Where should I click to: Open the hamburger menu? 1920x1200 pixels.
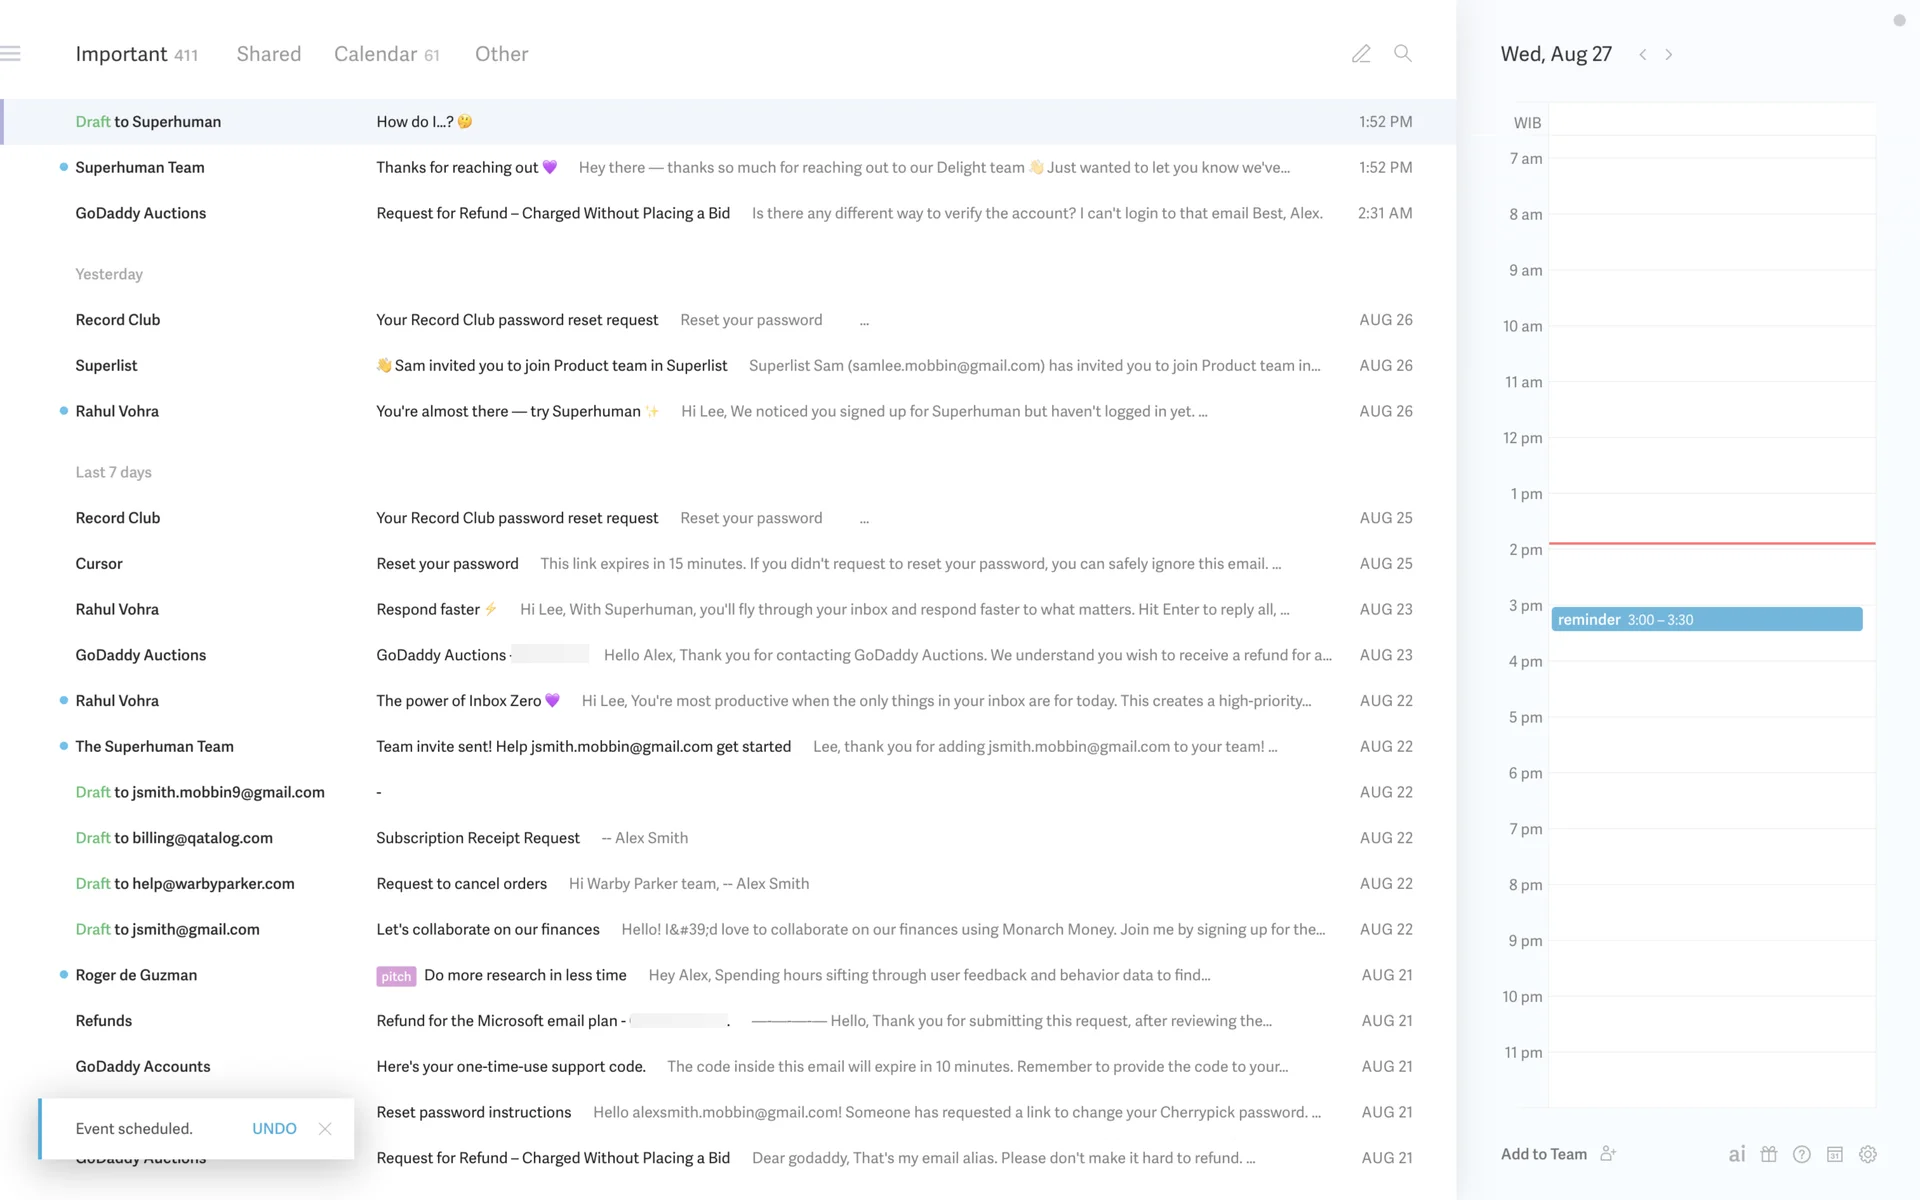coord(11,54)
